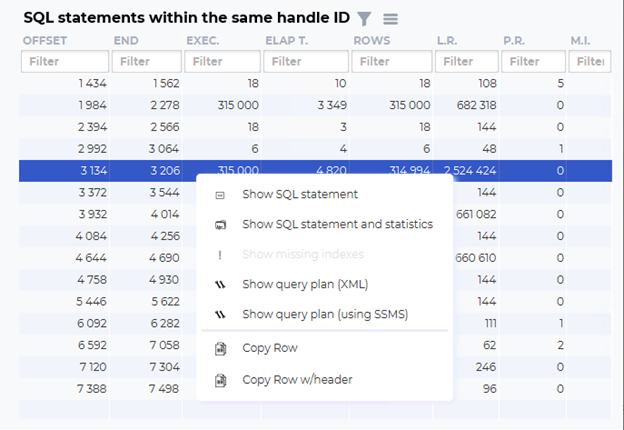Select Show SQL statement menu entry
This screenshot has width=624, height=430.
(300, 194)
